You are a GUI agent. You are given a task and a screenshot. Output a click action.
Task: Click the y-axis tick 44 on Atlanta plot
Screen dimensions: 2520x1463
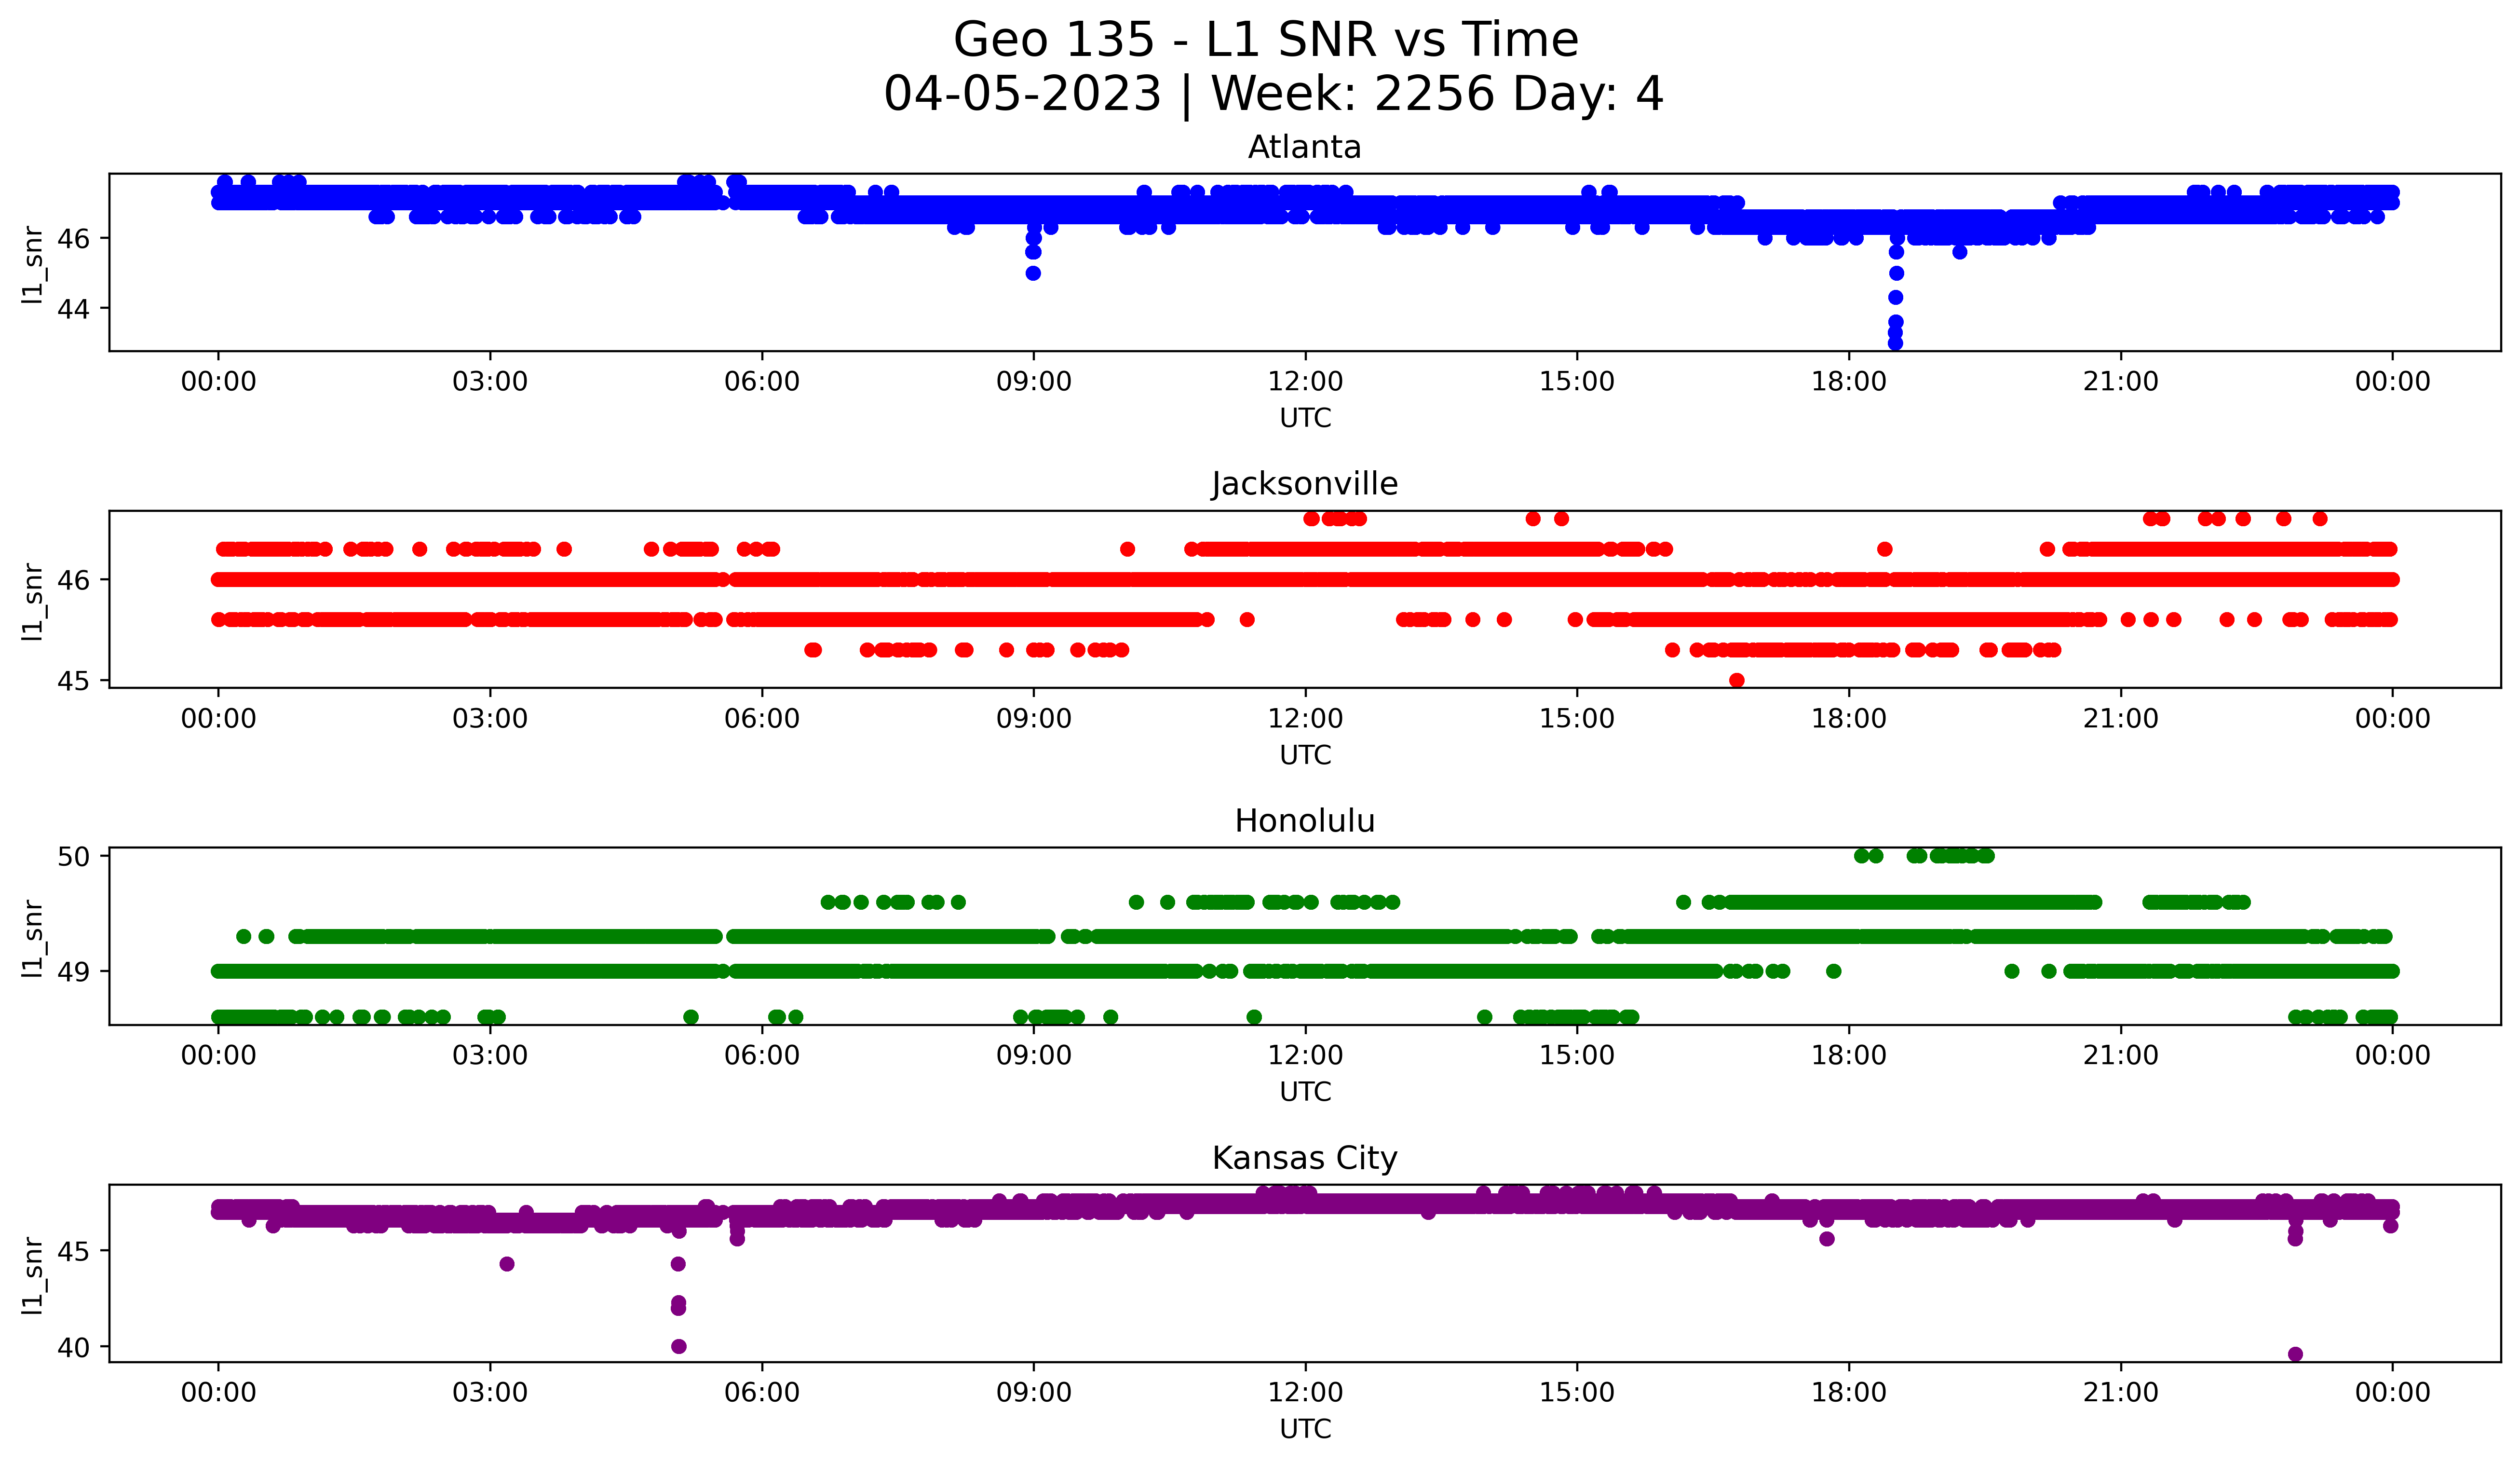click(73, 309)
